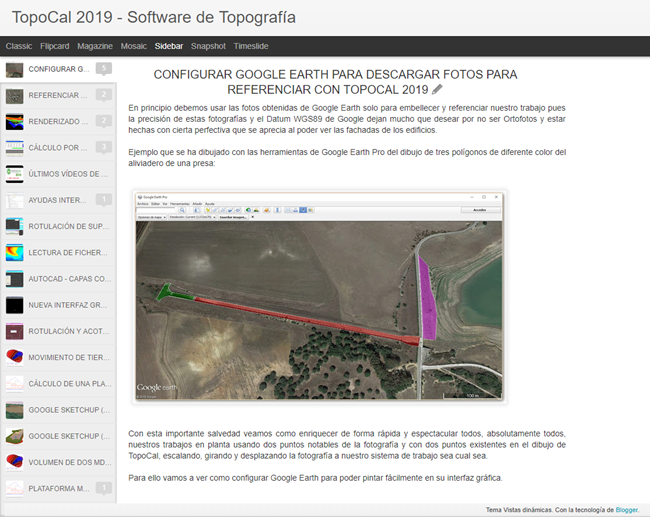Select sidebar post MOVIMIENTO DE TIER...
Image resolution: width=650 pixels, height=518 pixels.
pyautogui.click(x=58, y=357)
